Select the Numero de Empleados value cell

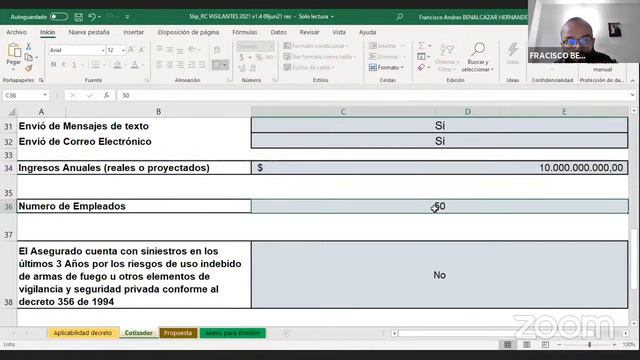pos(440,206)
